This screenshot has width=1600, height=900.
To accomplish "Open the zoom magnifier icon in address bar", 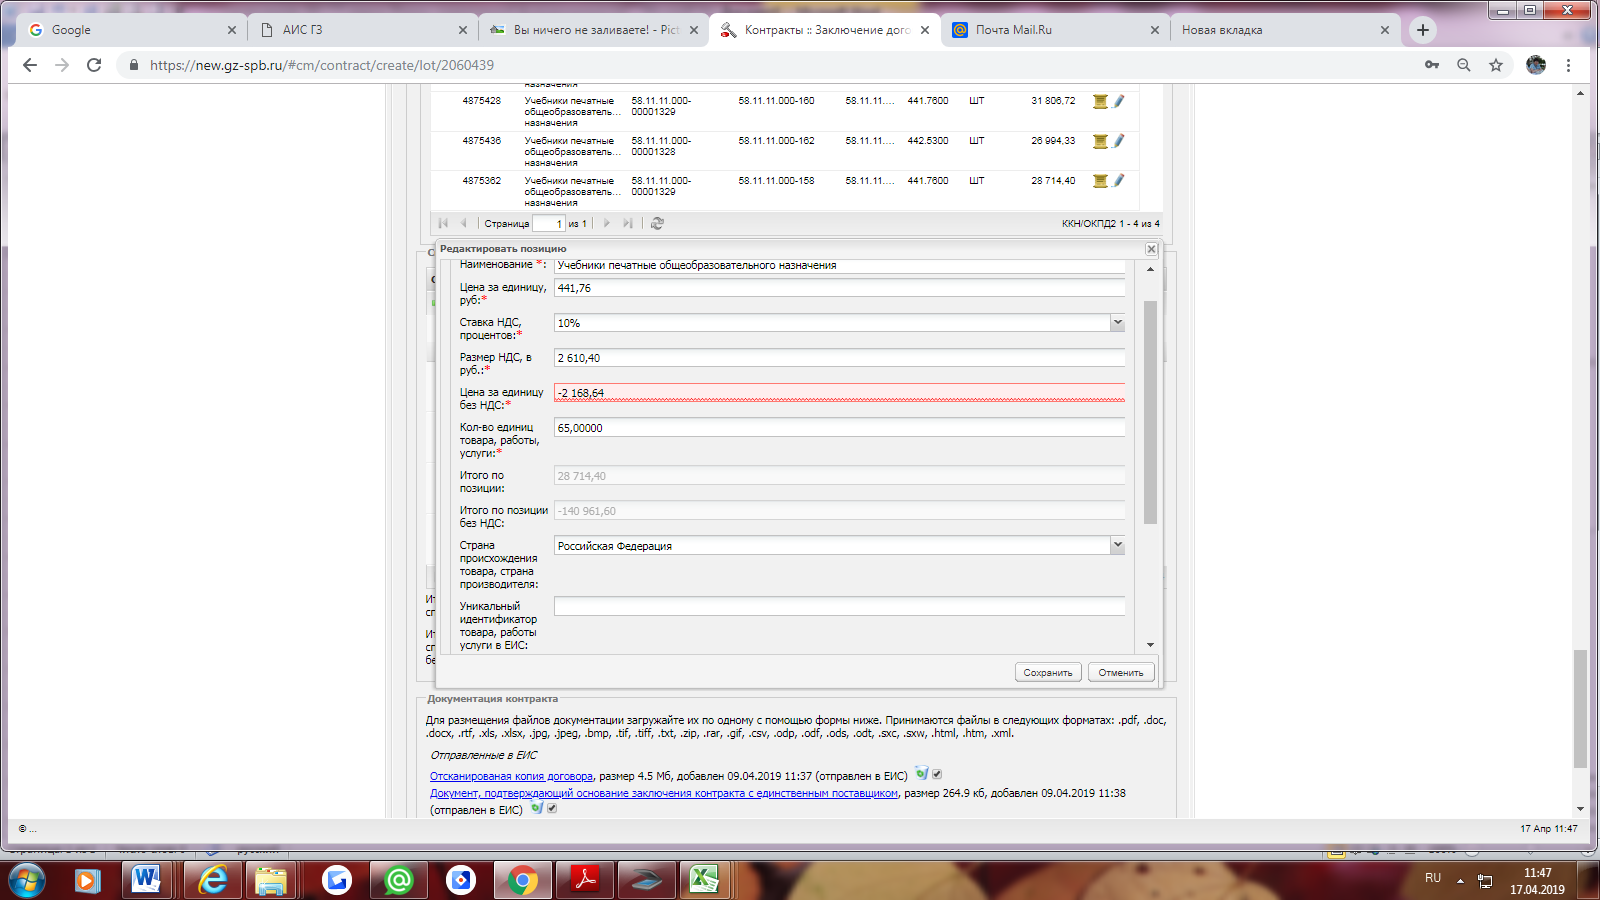I will pyautogui.click(x=1464, y=65).
